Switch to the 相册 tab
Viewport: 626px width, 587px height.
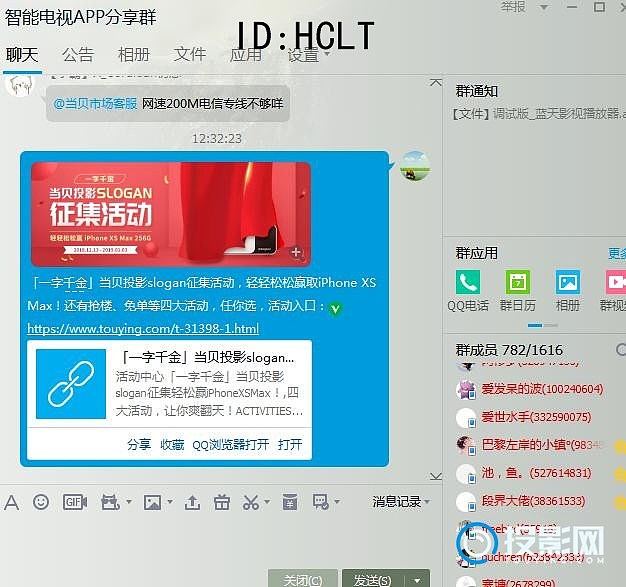pyautogui.click(x=134, y=55)
